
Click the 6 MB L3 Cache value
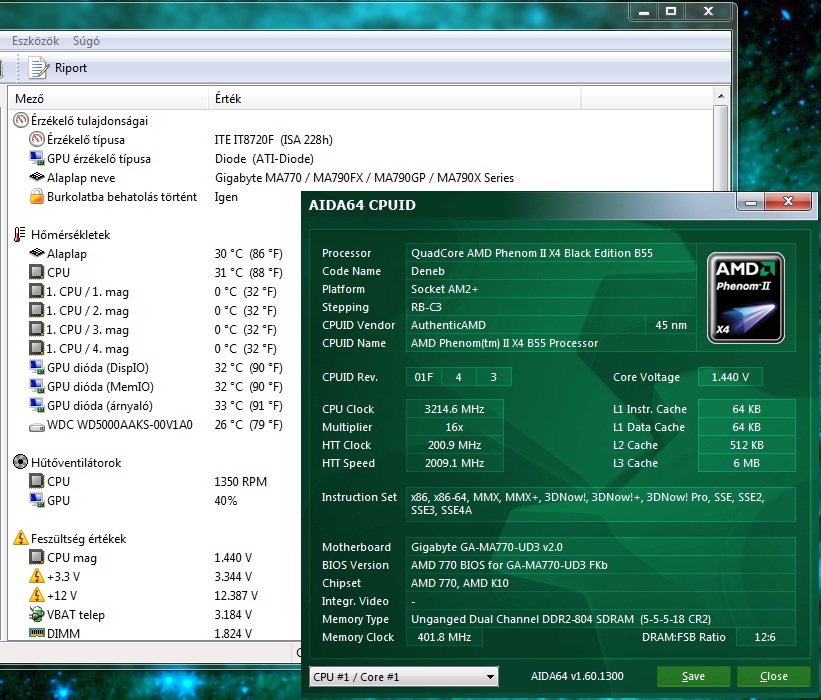(747, 463)
